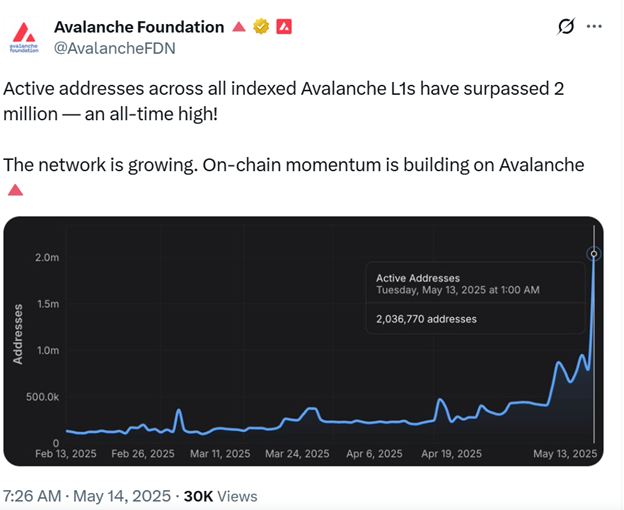Click the Mar 24, 2025 x-axis label
624x510 pixels.
click(x=297, y=454)
